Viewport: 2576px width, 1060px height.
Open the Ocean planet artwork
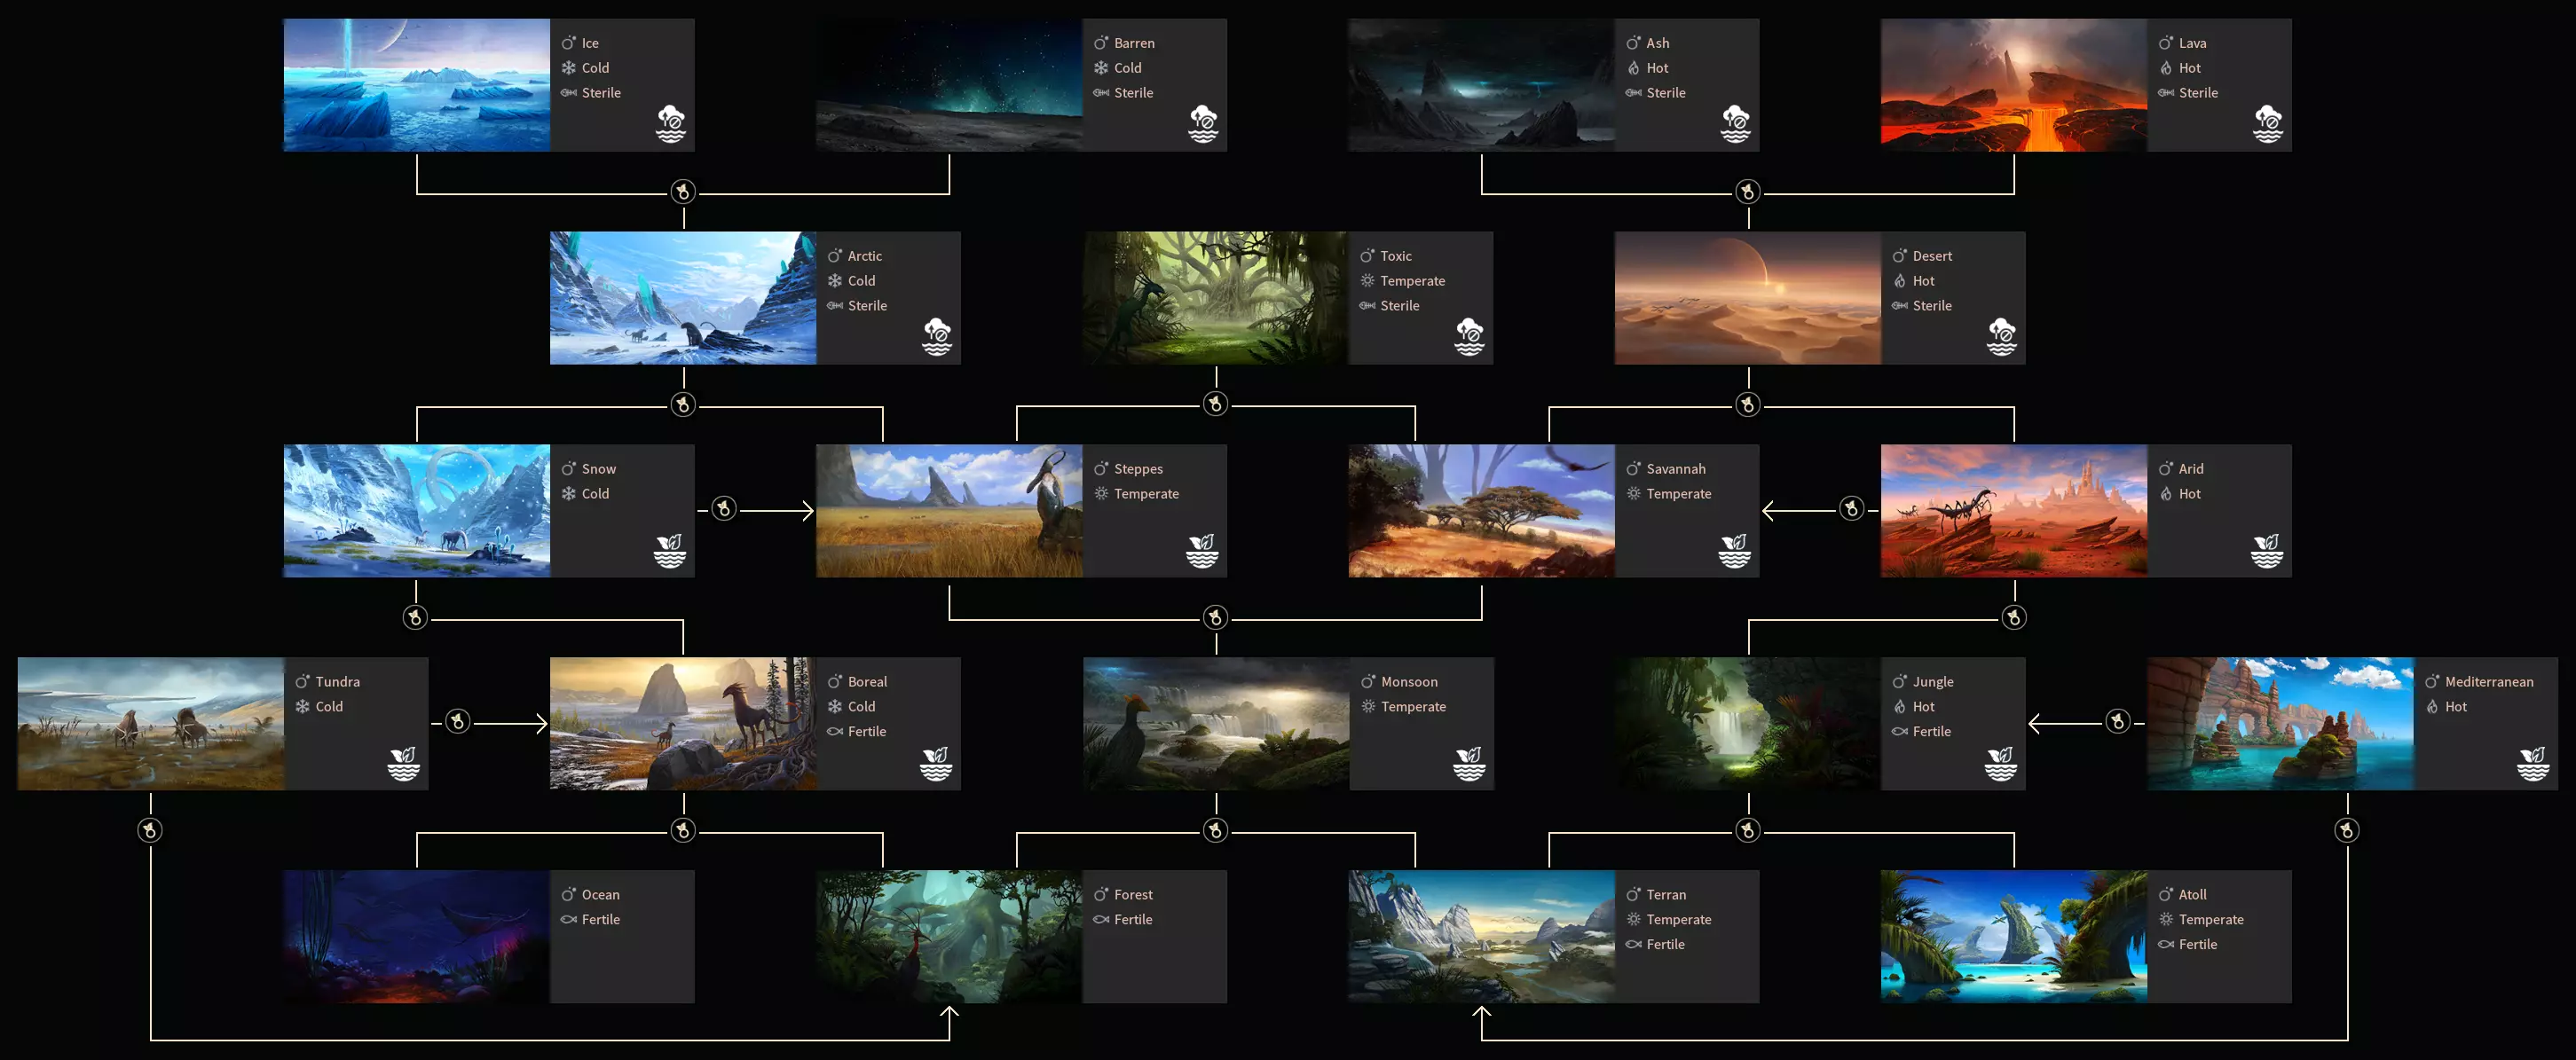point(416,936)
